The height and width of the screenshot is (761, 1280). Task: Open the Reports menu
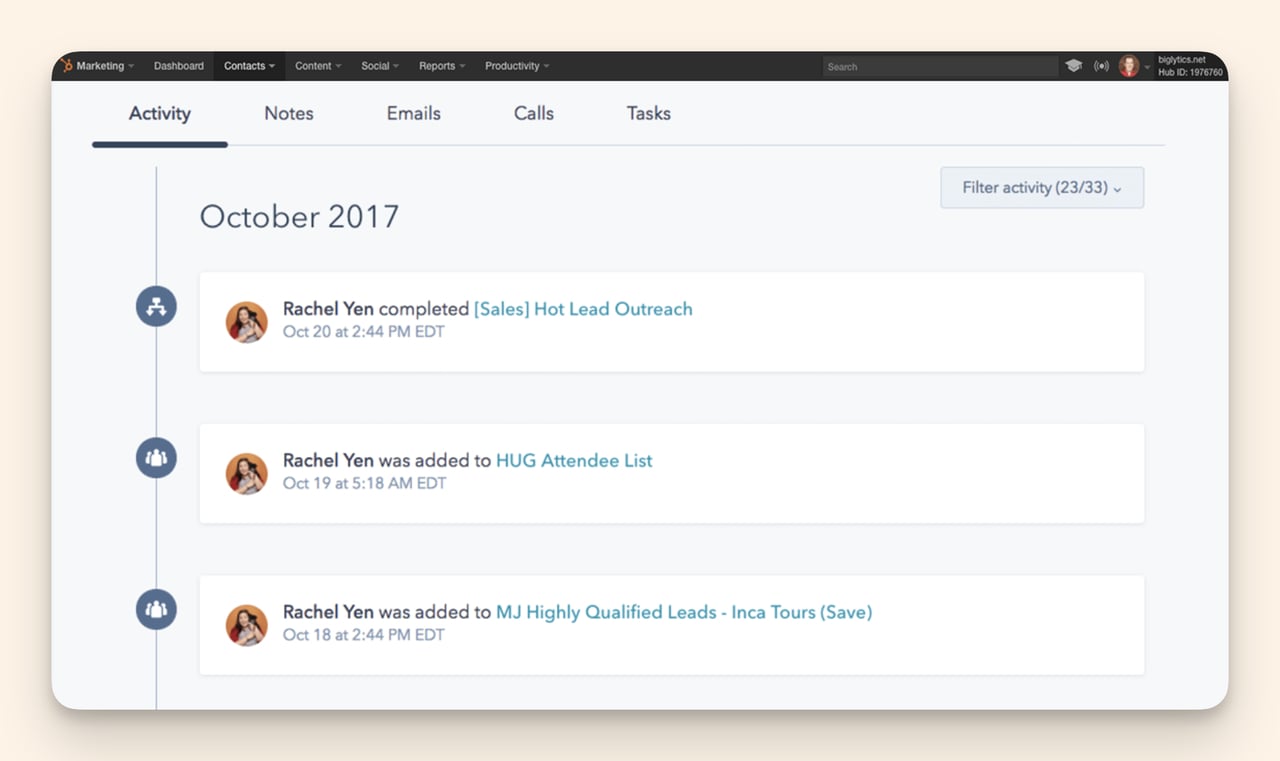pyautogui.click(x=442, y=66)
